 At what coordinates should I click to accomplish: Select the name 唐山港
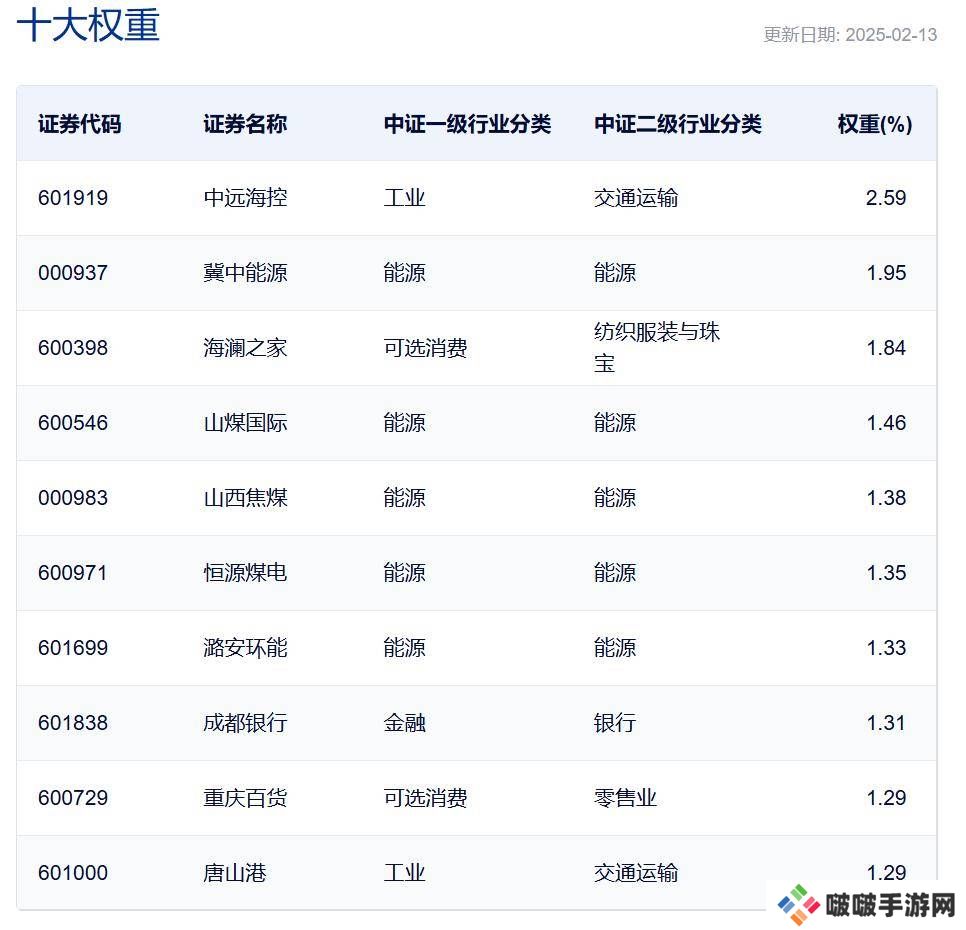coord(235,874)
